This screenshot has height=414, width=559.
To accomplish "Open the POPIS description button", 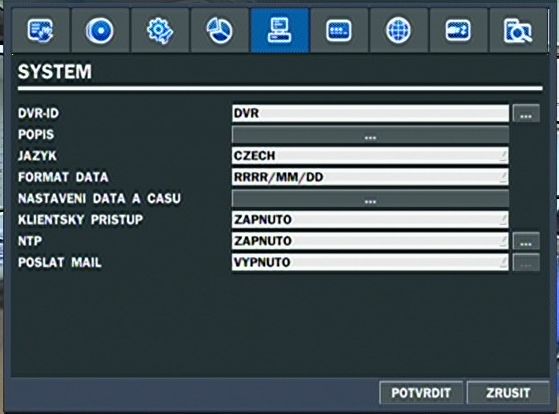I will coord(370,135).
